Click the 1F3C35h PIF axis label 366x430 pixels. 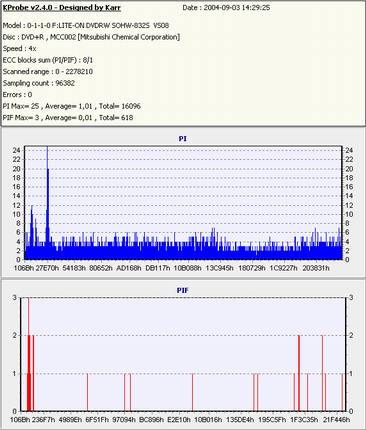coord(304,420)
